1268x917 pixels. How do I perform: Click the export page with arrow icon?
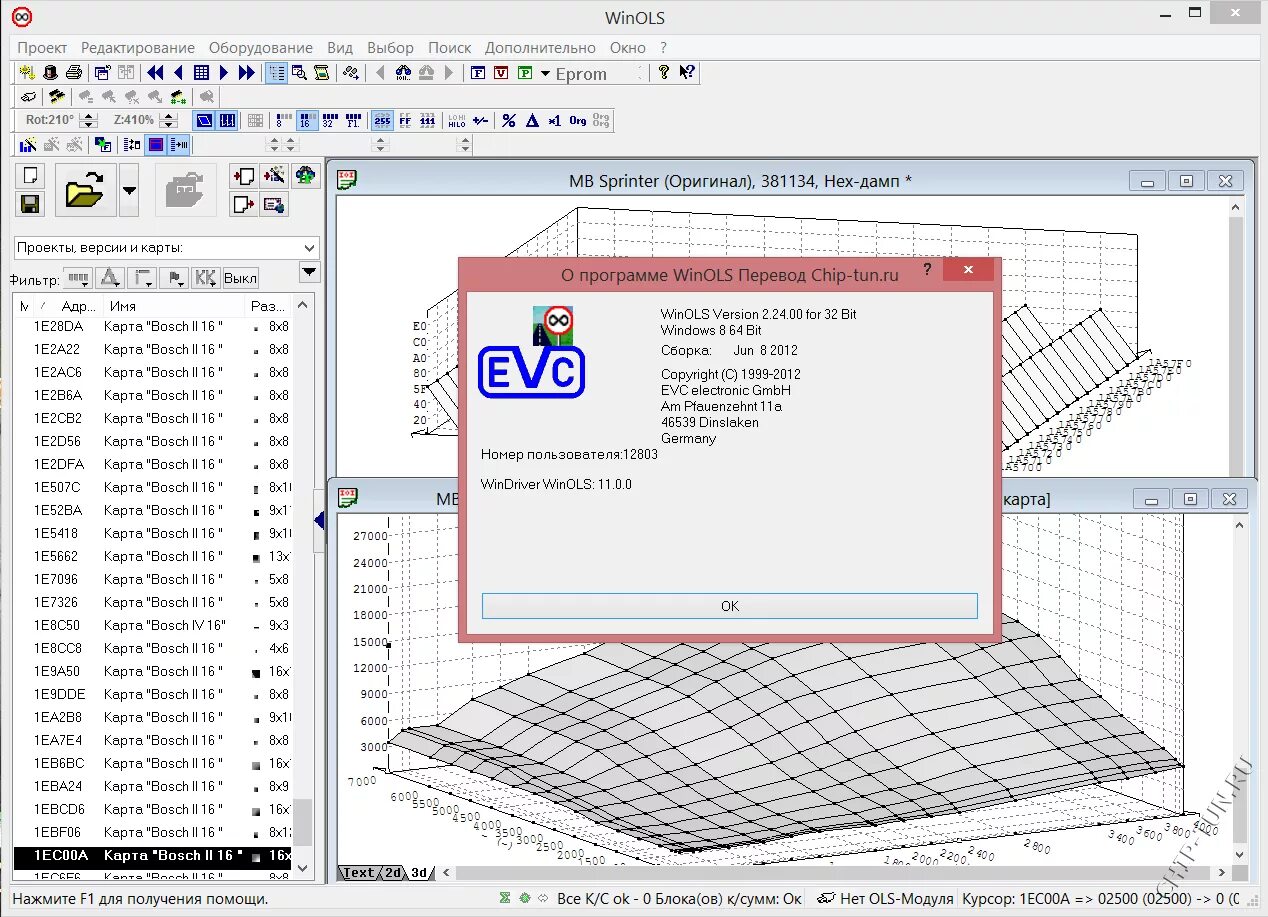(243, 204)
